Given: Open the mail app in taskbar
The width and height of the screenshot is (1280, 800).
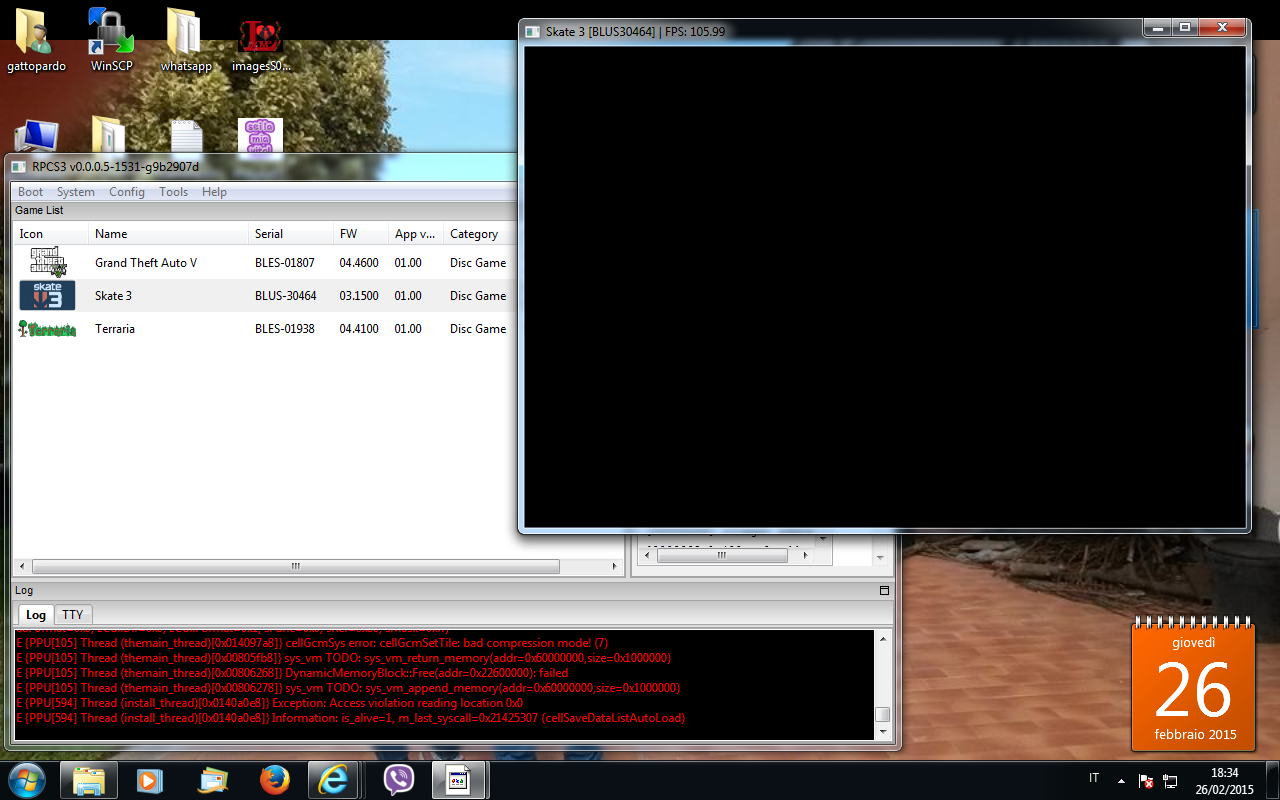Looking at the screenshot, I should point(213,780).
